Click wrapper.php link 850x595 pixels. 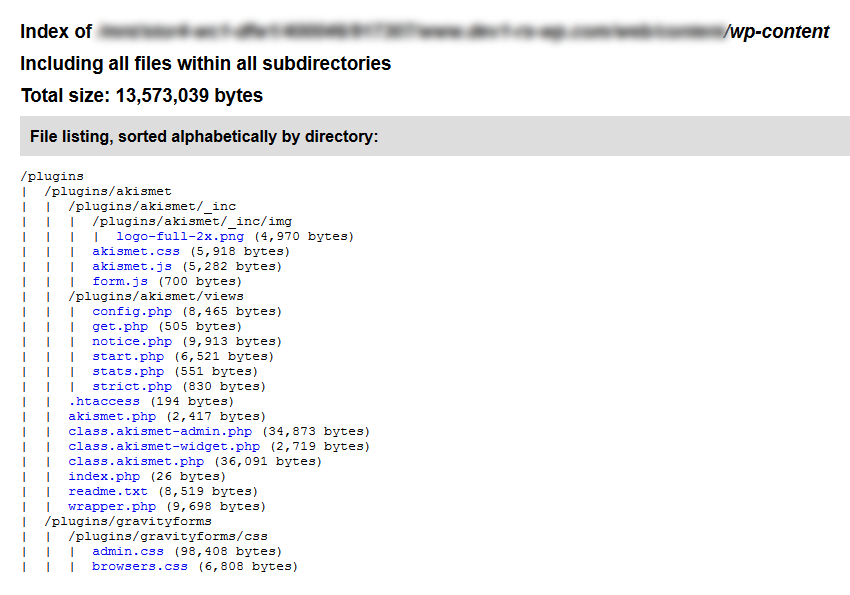[112, 506]
